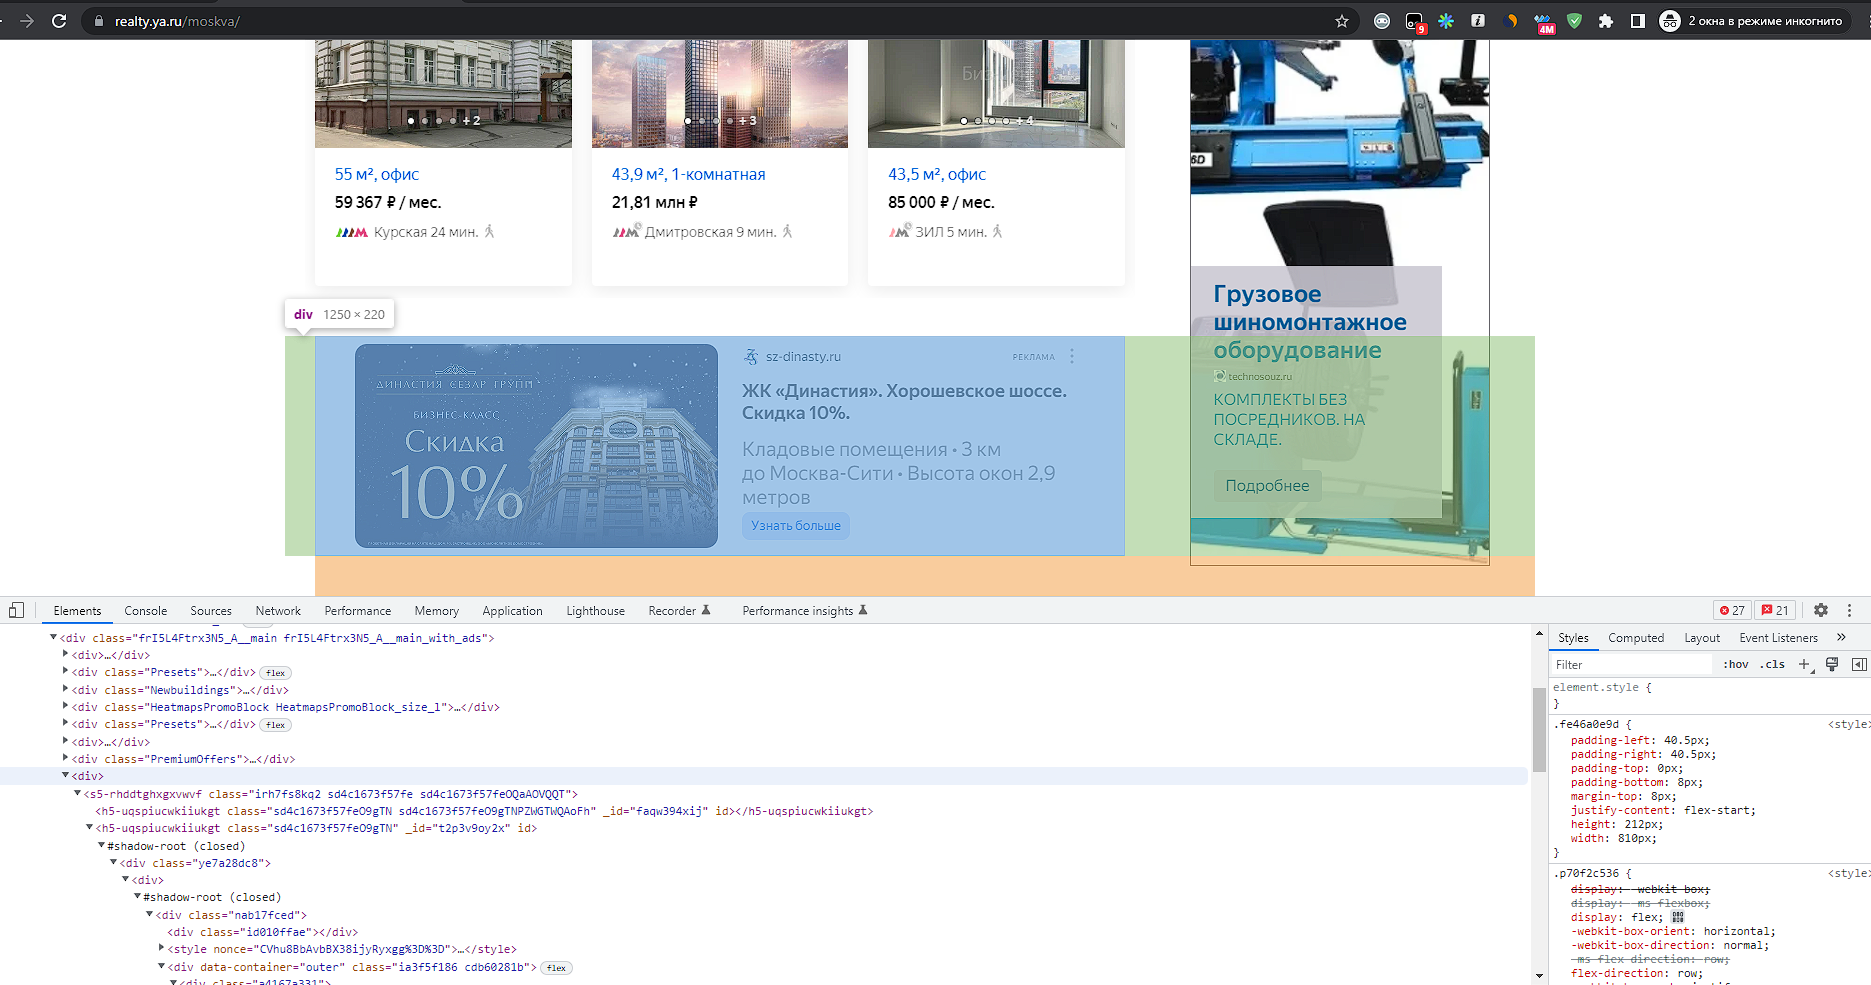Click the 27 errors counter icon
The height and width of the screenshot is (985, 1871).
point(1732,610)
